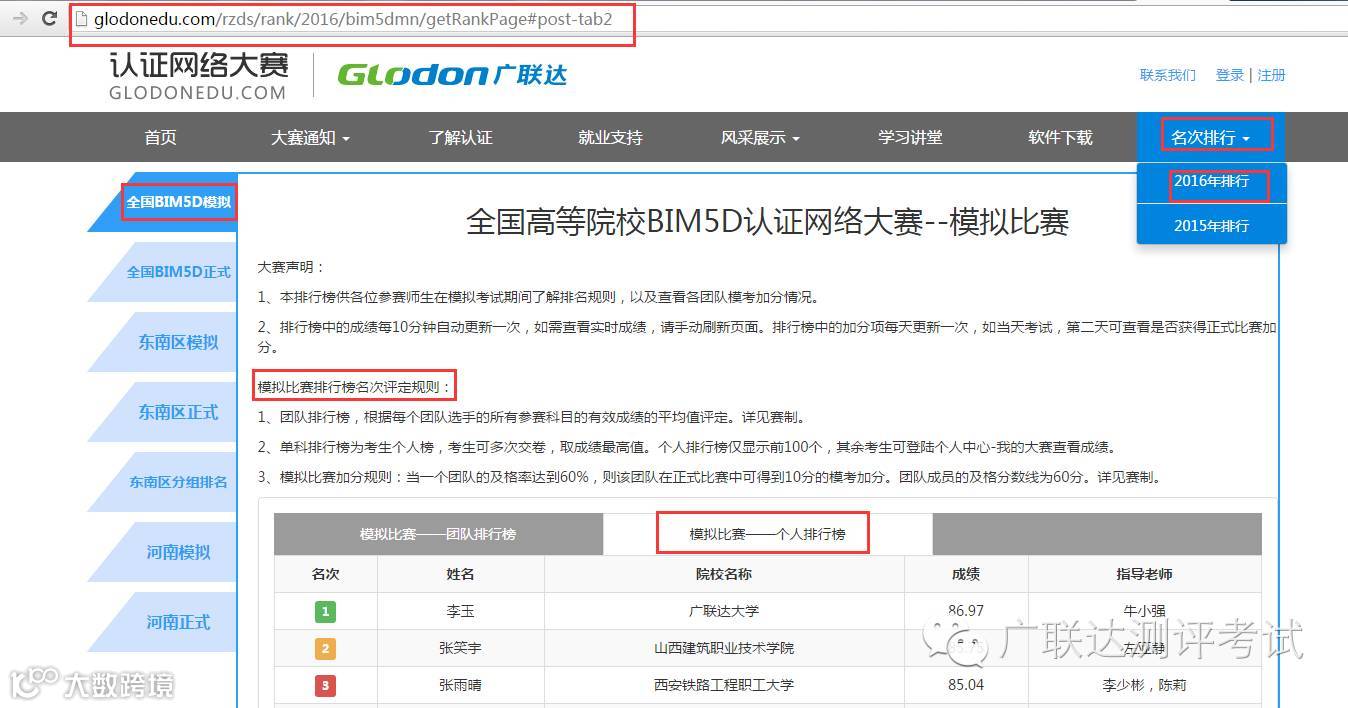Click the score cell 86.97
Screen dimensions: 1348x708
(966, 610)
